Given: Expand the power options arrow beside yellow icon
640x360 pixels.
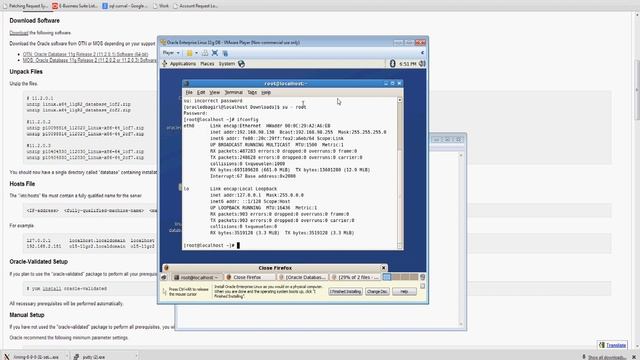Looking at the screenshot, I should (196, 53).
